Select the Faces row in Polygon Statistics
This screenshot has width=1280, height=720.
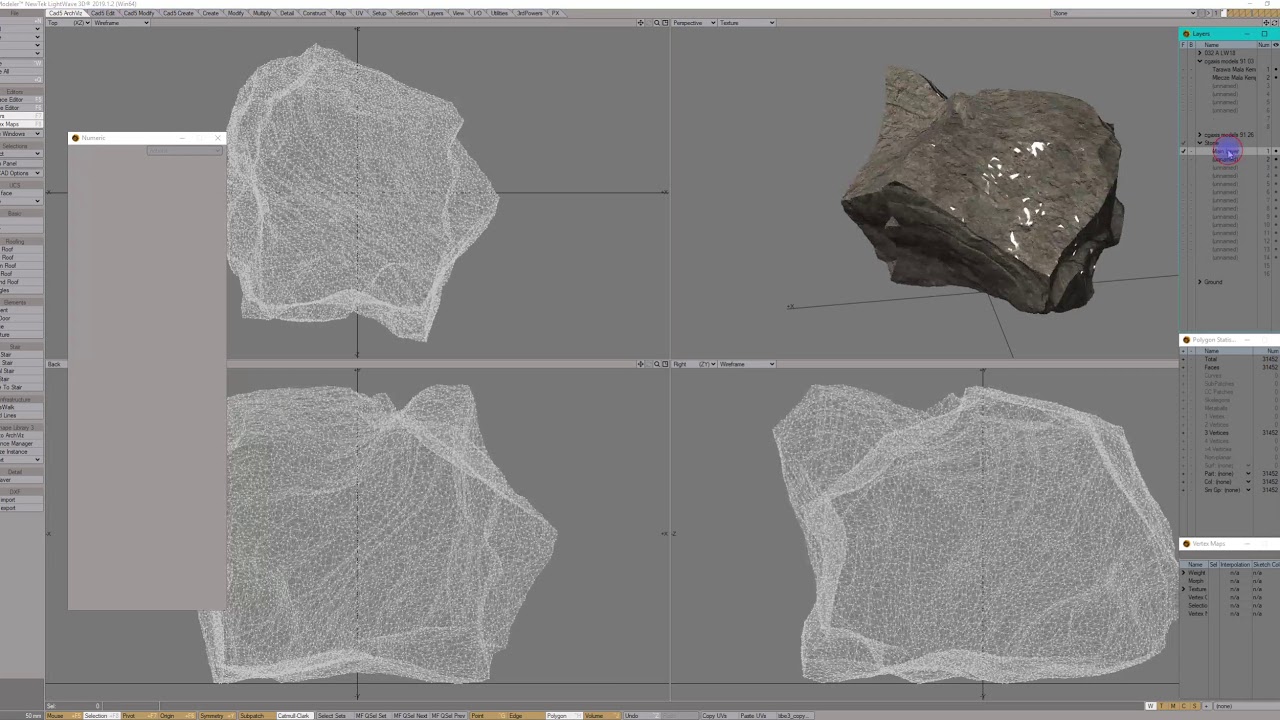[1230, 367]
